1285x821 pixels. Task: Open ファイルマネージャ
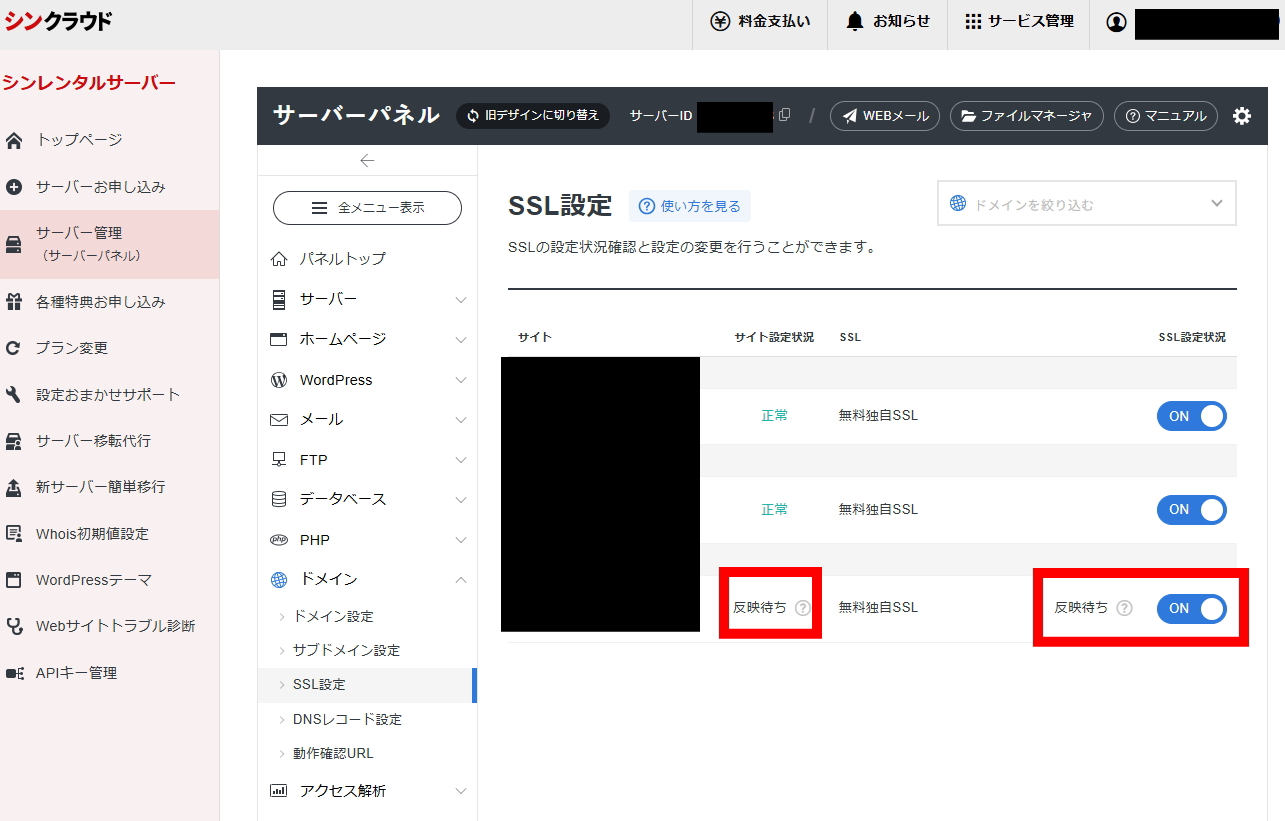(1026, 116)
